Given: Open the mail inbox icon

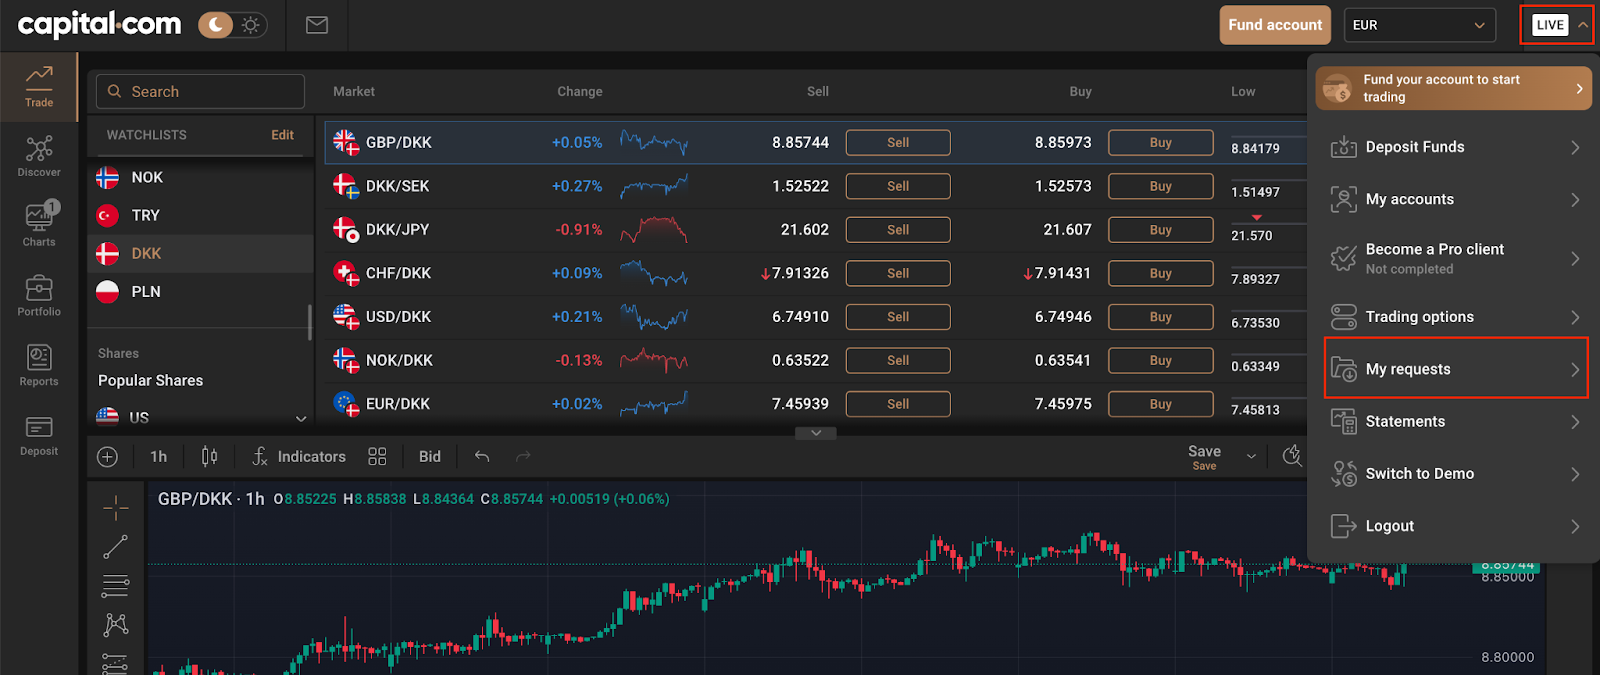Looking at the screenshot, I should tap(317, 25).
